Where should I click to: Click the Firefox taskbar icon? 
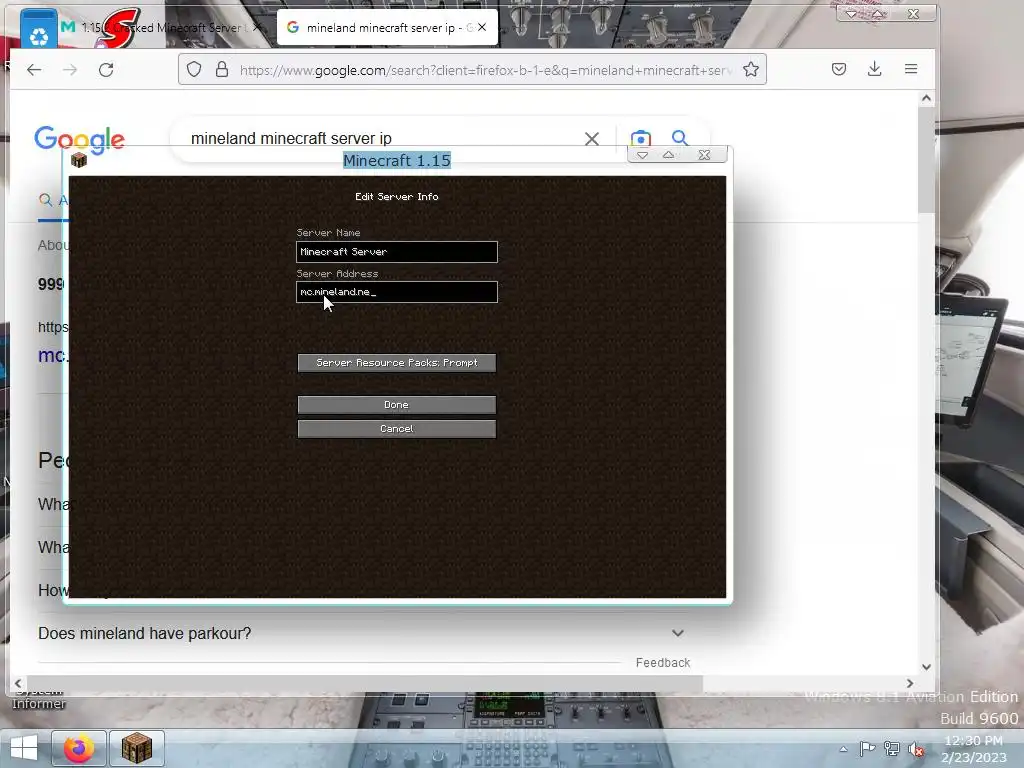79,748
